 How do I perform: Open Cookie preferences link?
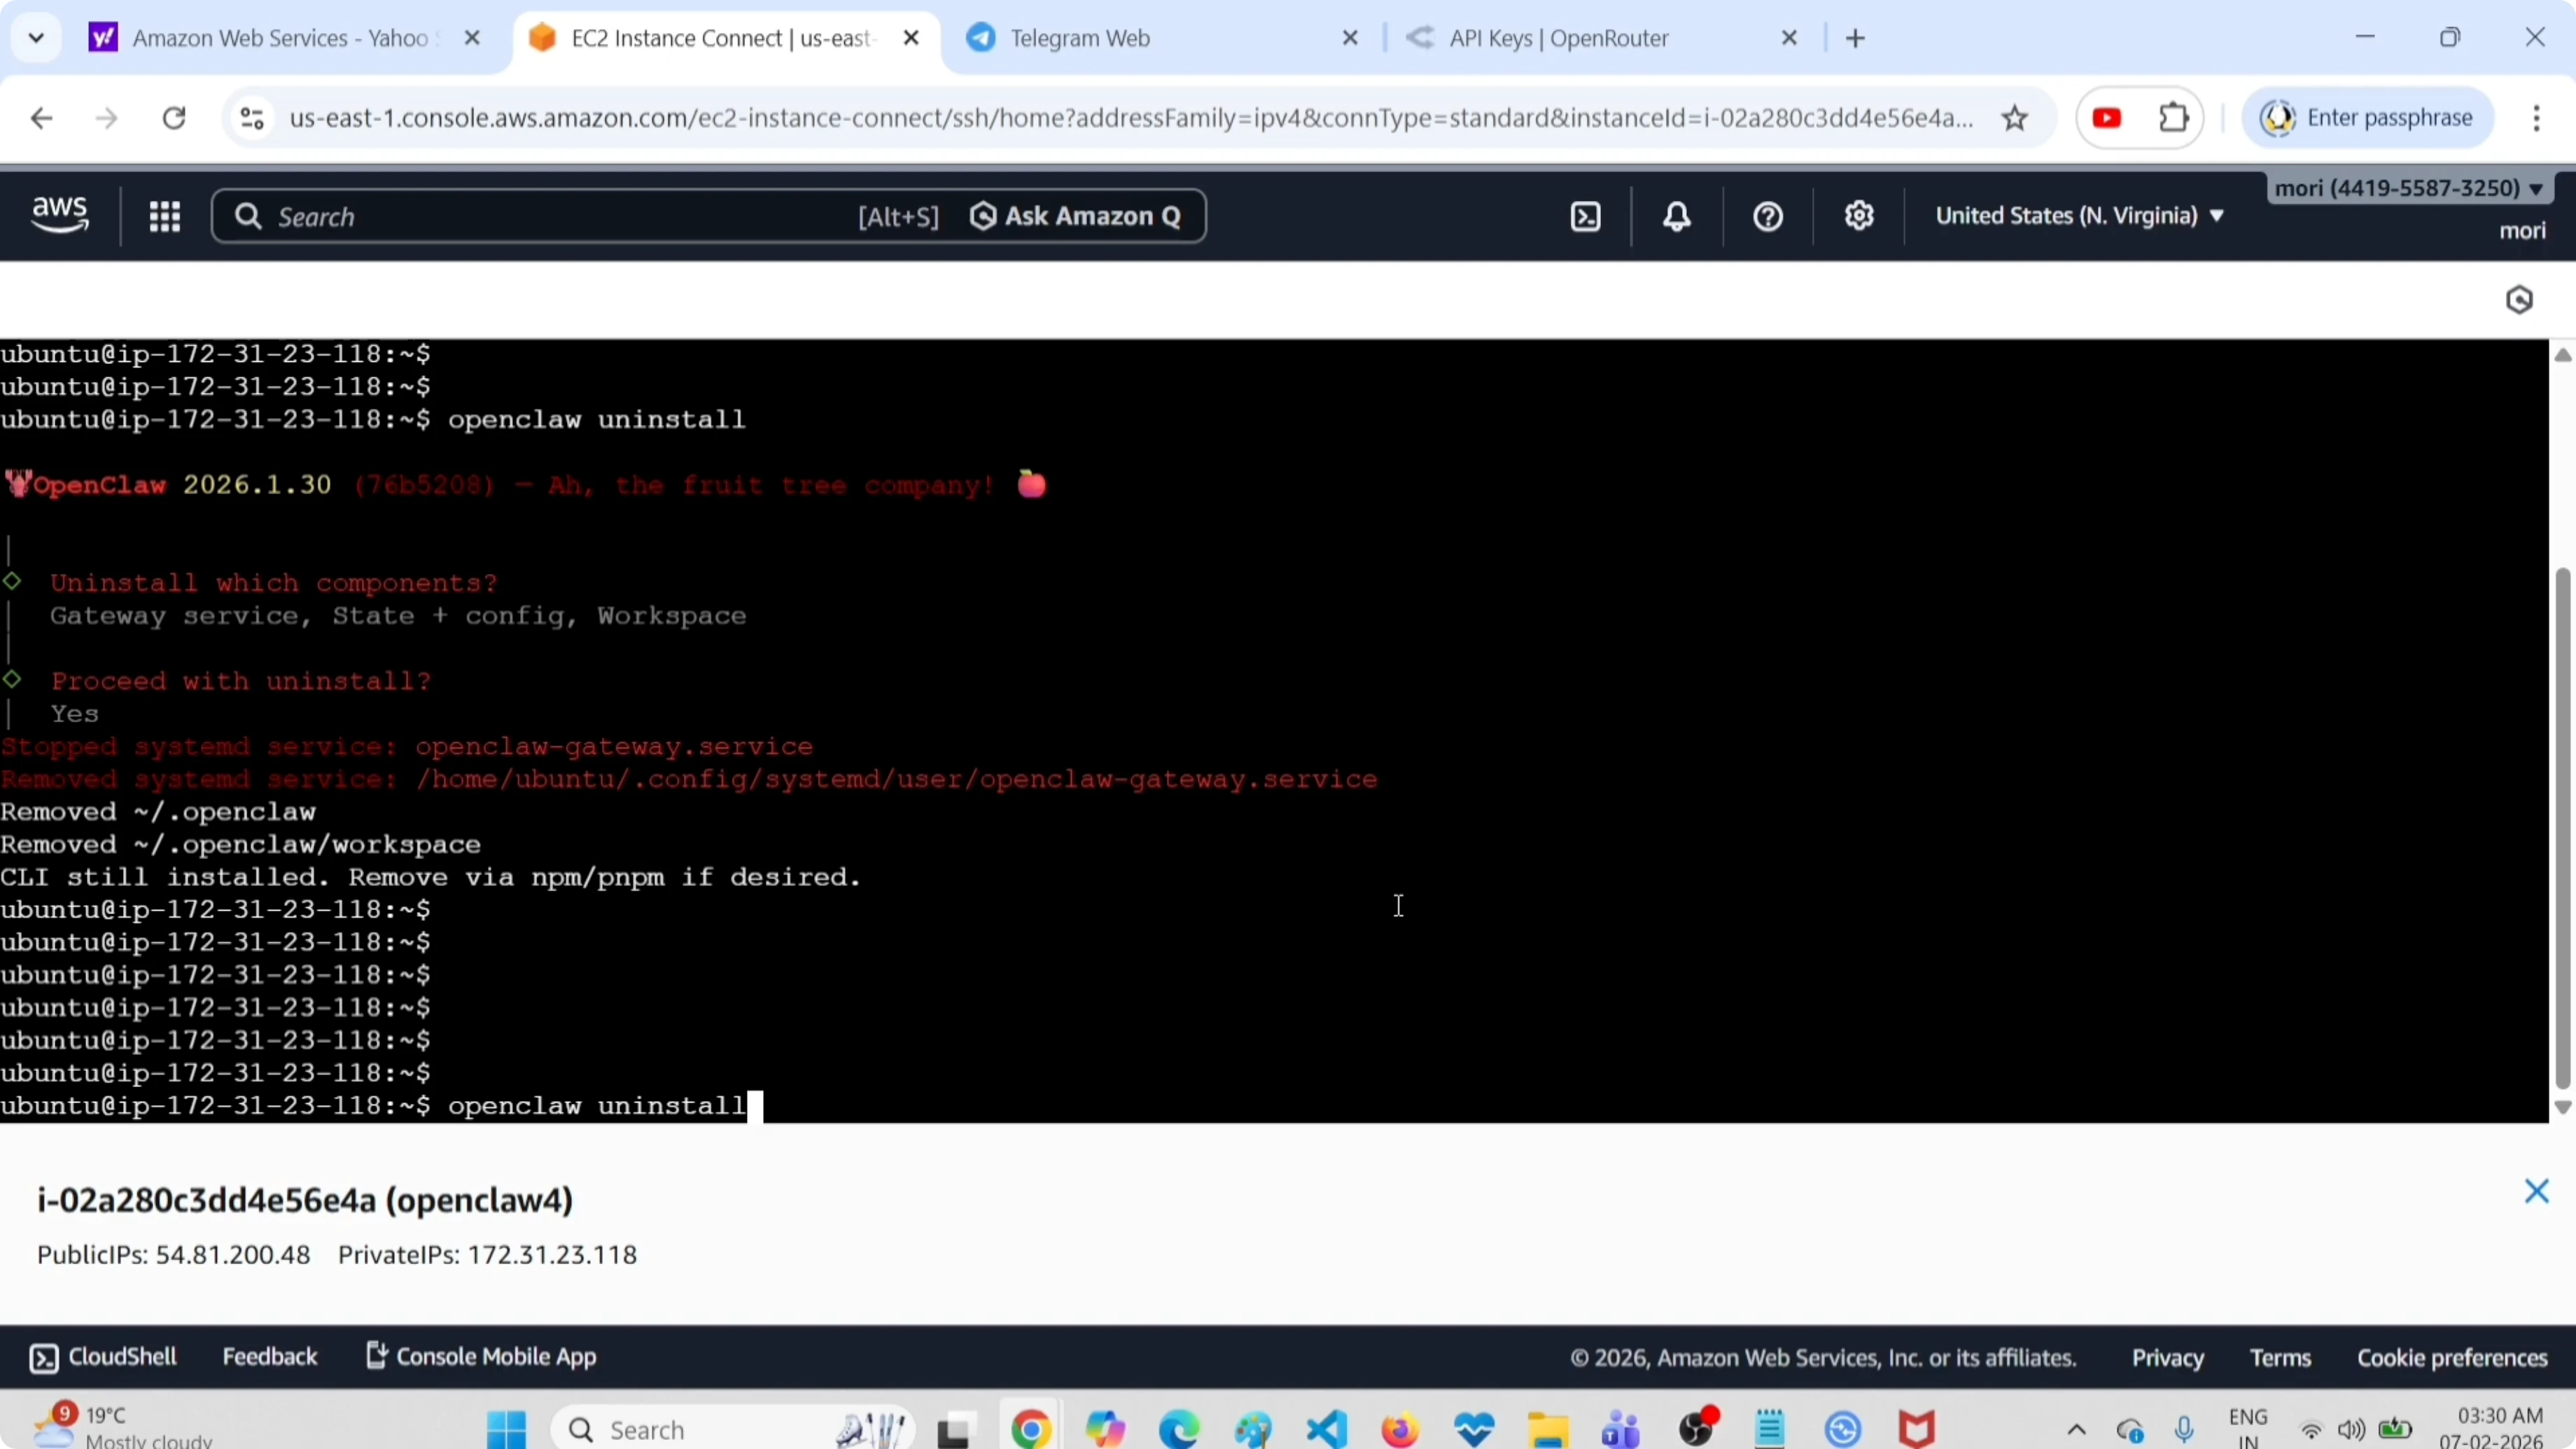[2452, 1358]
